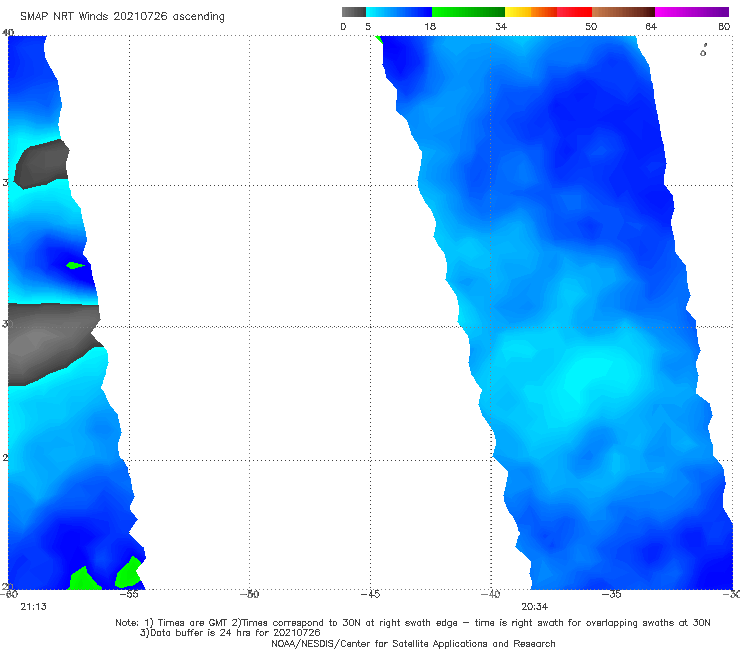Click the latitude label '40' at top left
Image resolution: width=740 pixels, height=650 pixels.
click(8, 33)
